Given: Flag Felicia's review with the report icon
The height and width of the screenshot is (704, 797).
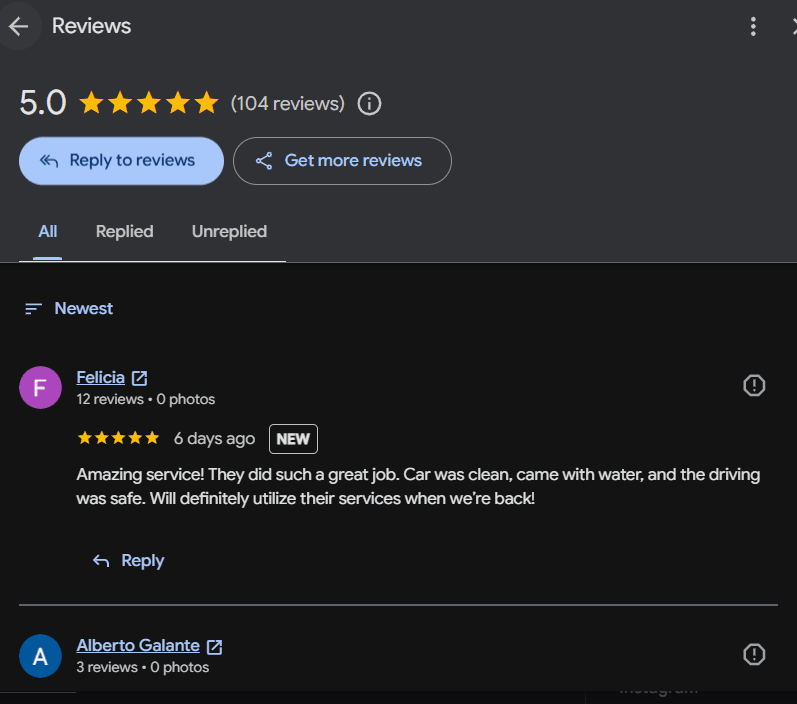Looking at the screenshot, I should click(754, 385).
